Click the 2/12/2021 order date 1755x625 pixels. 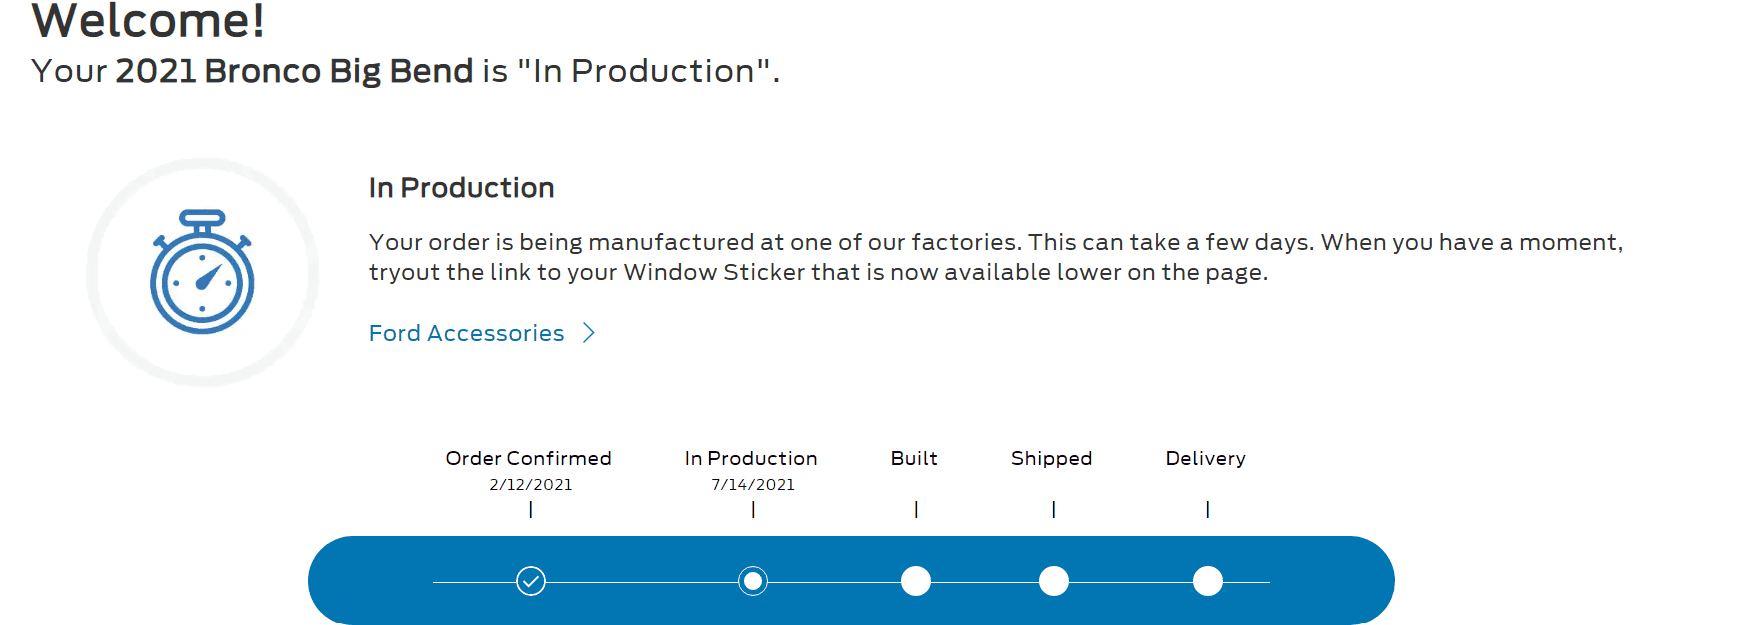point(531,485)
